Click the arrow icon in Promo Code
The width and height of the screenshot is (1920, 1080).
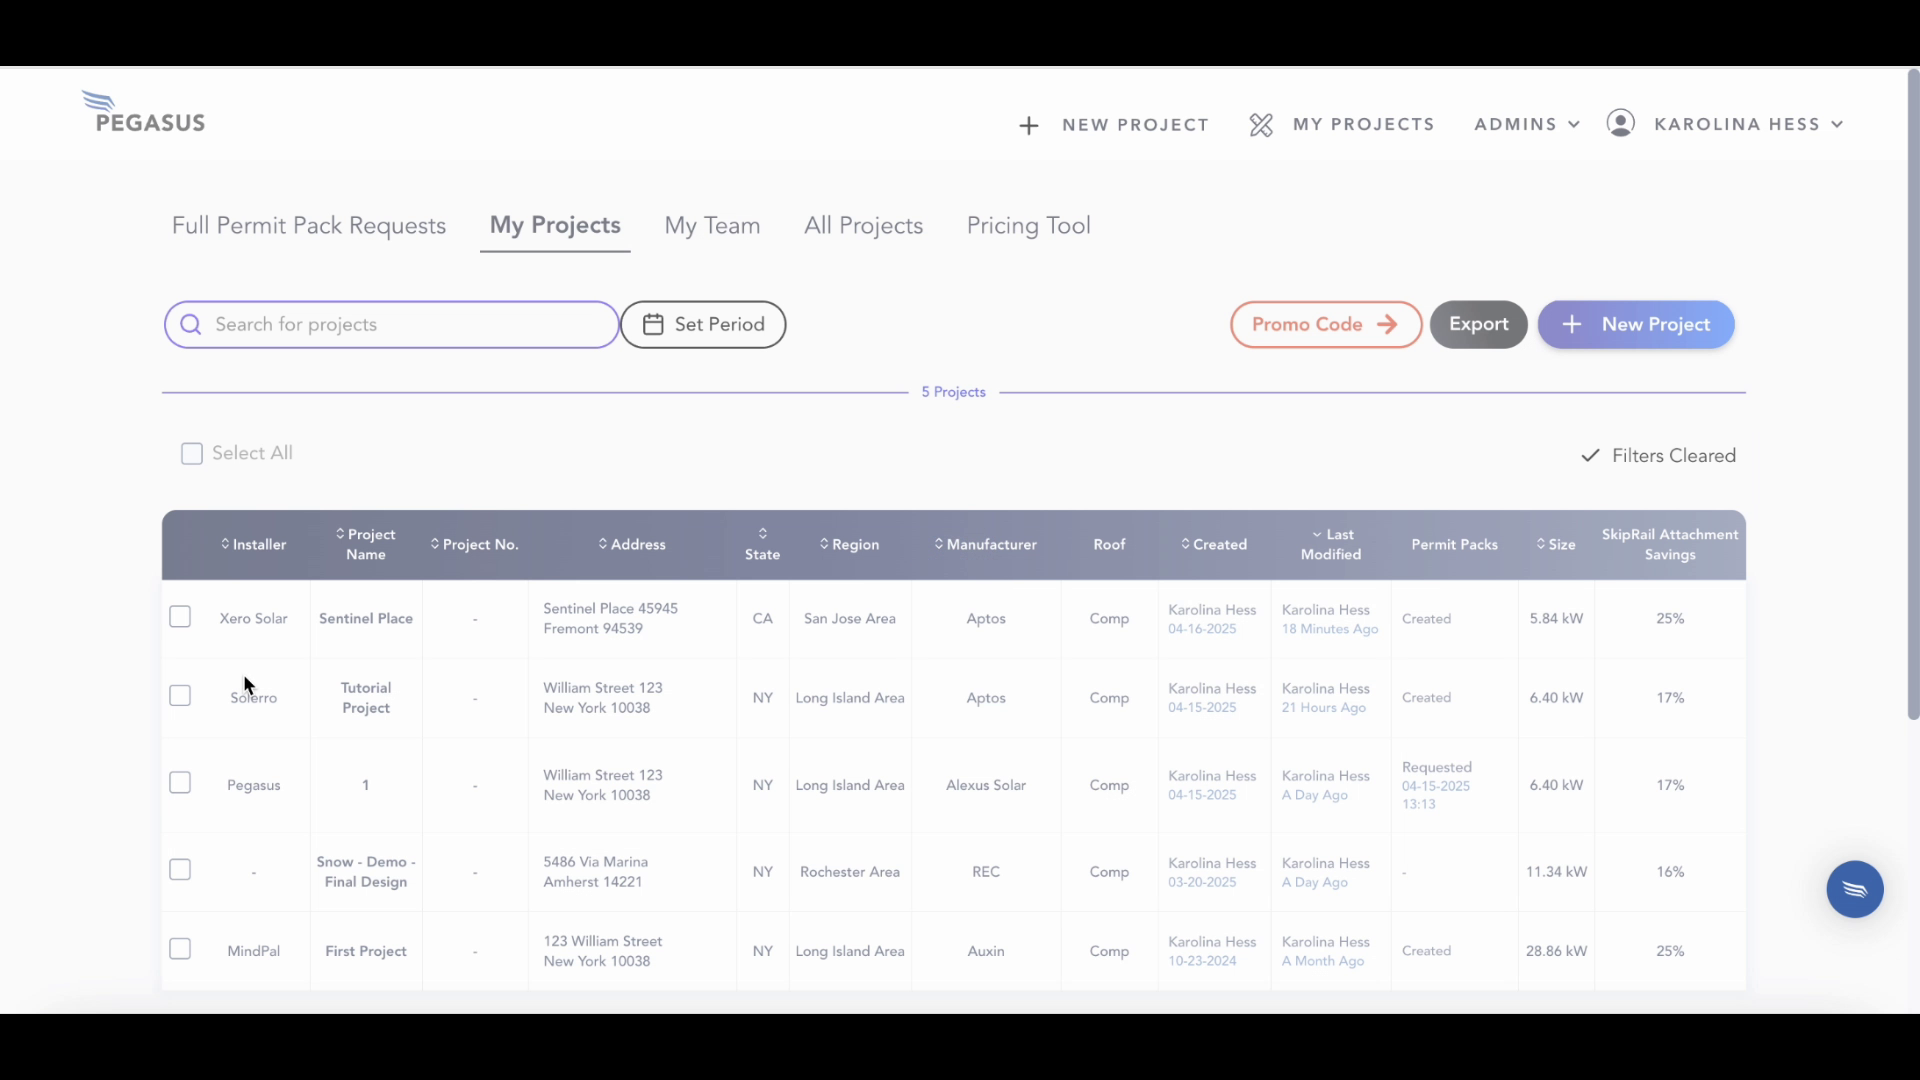coord(1387,324)
